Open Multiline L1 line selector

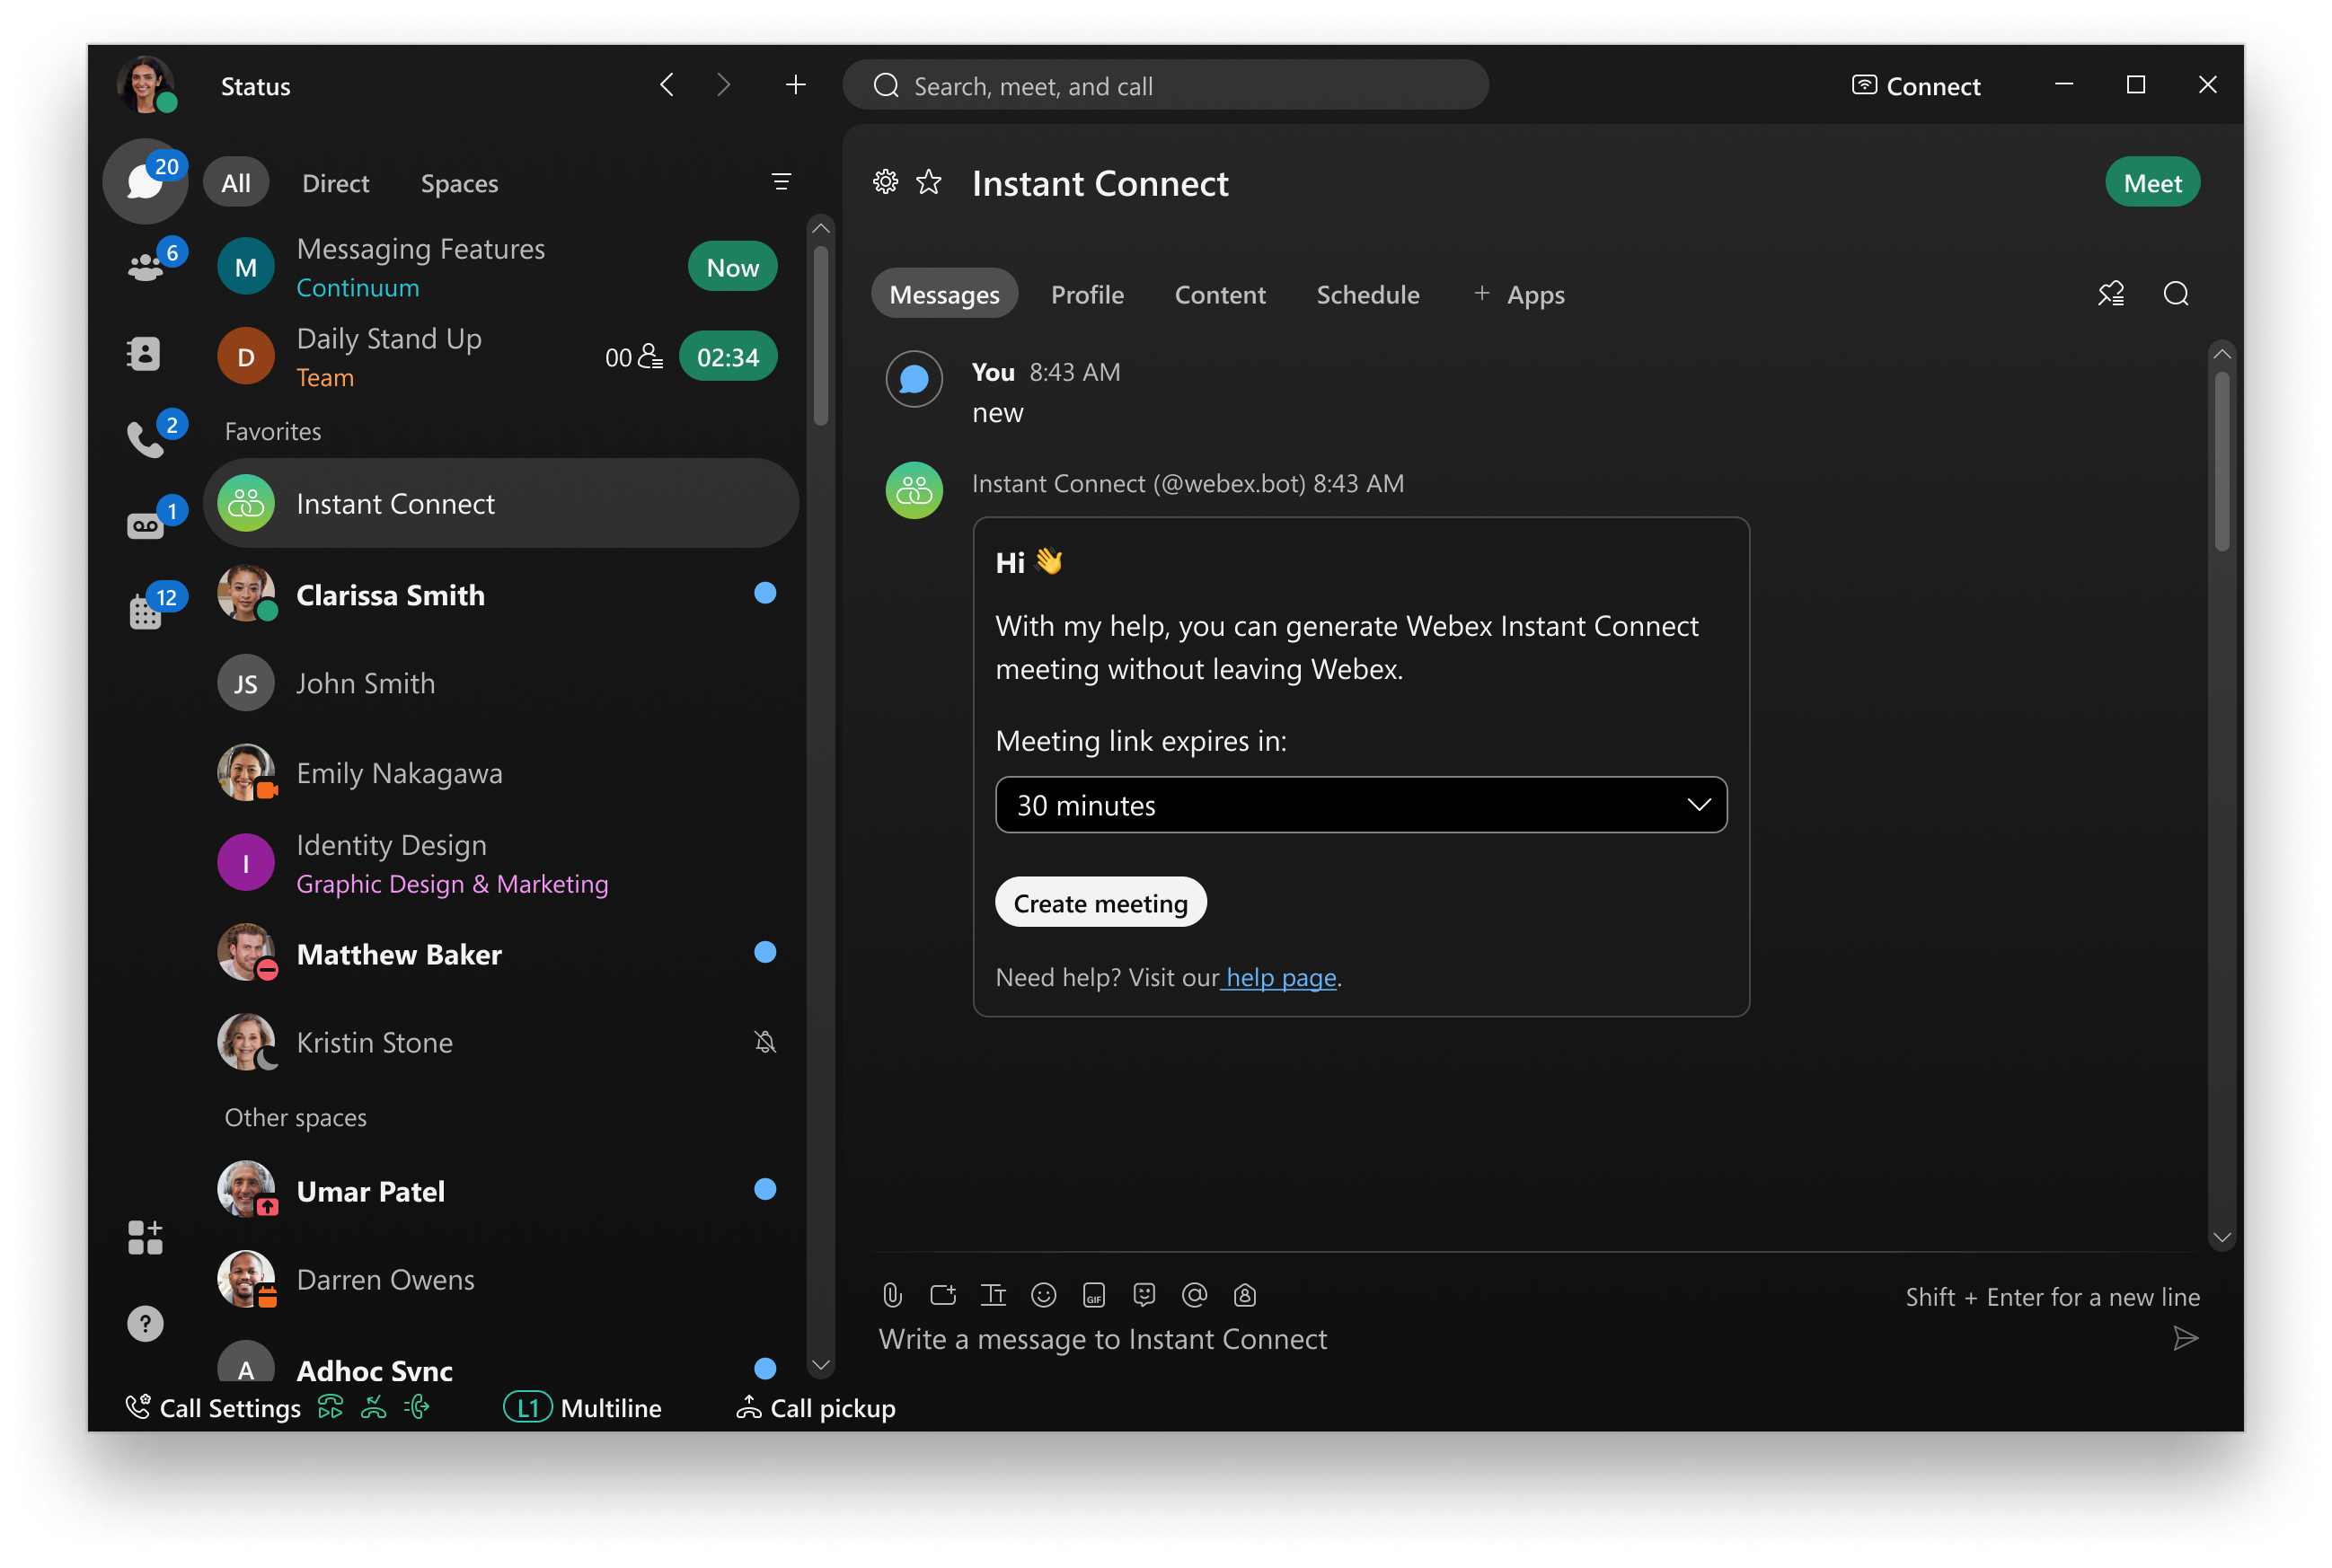582,1407
